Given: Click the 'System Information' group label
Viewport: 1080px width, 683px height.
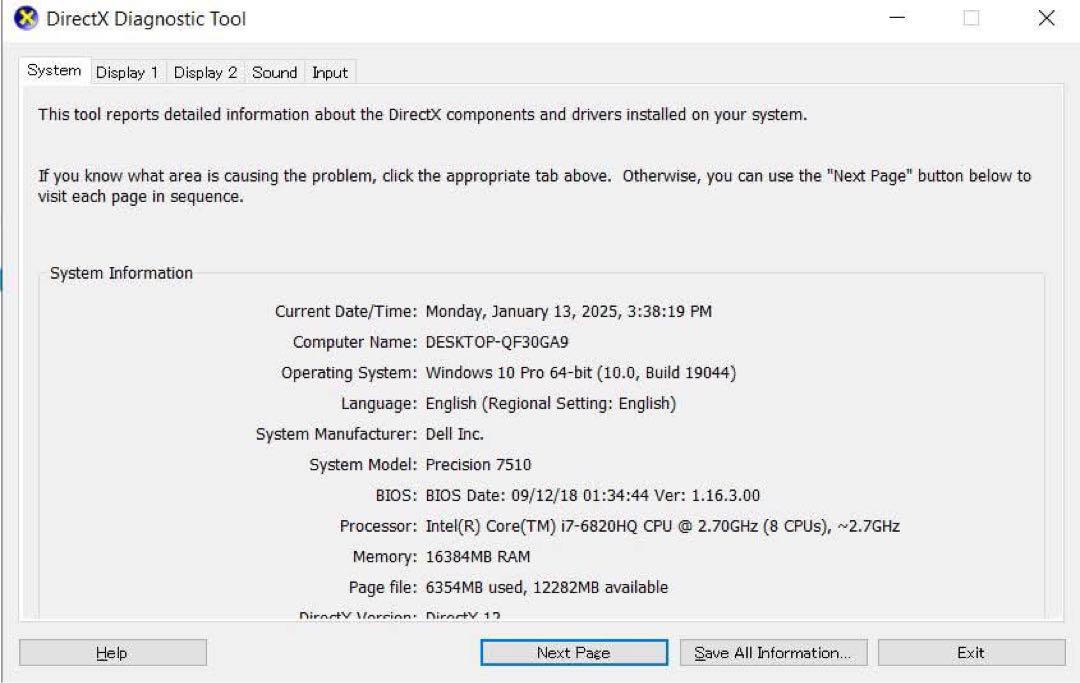Looking at the screenshot, I should point(121,273).
